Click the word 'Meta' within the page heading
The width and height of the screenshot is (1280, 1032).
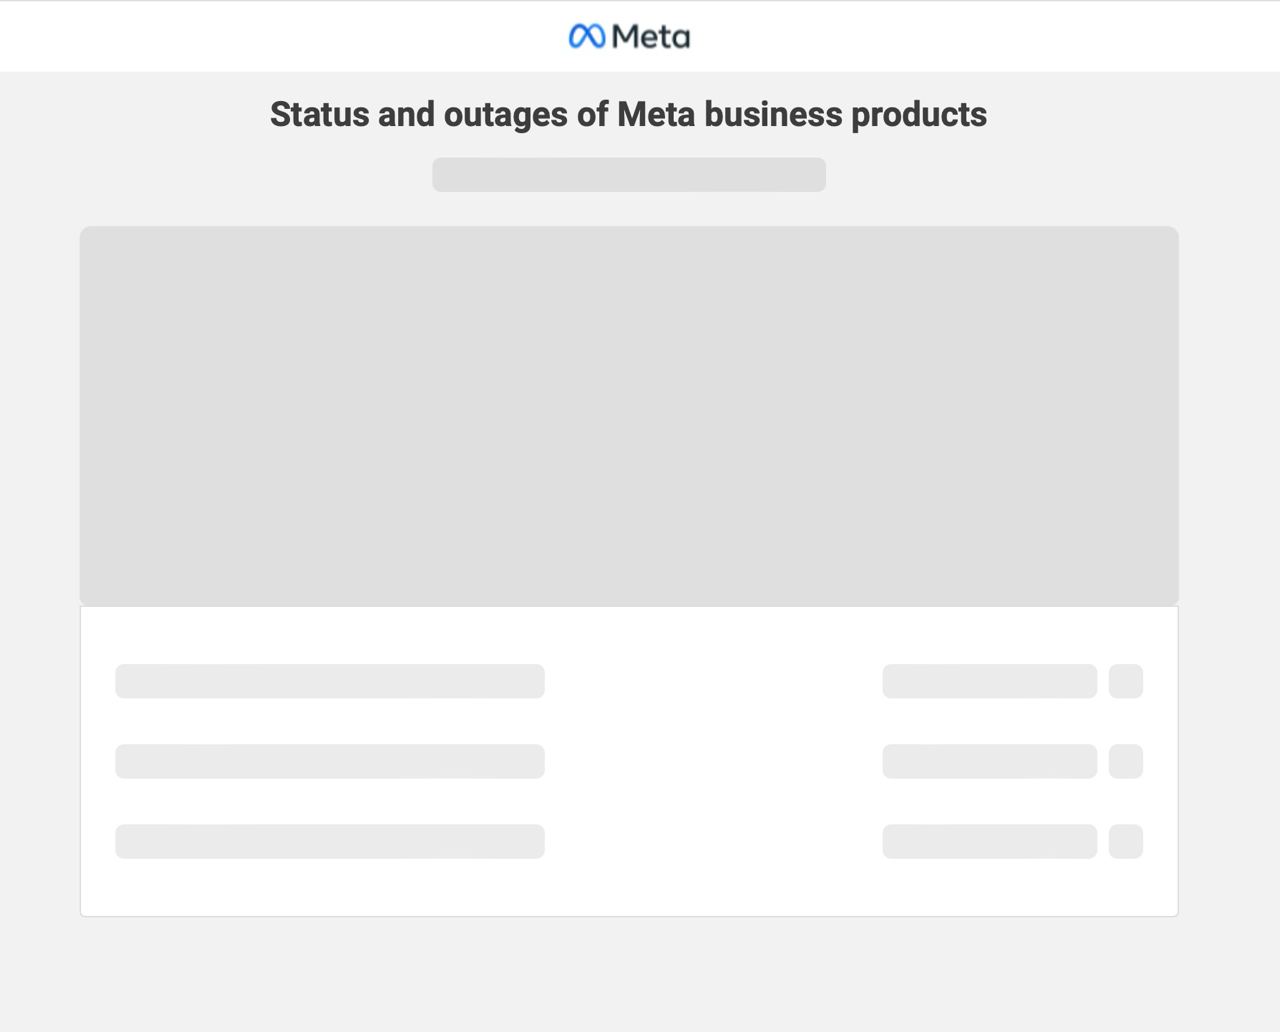click(655, 114)
